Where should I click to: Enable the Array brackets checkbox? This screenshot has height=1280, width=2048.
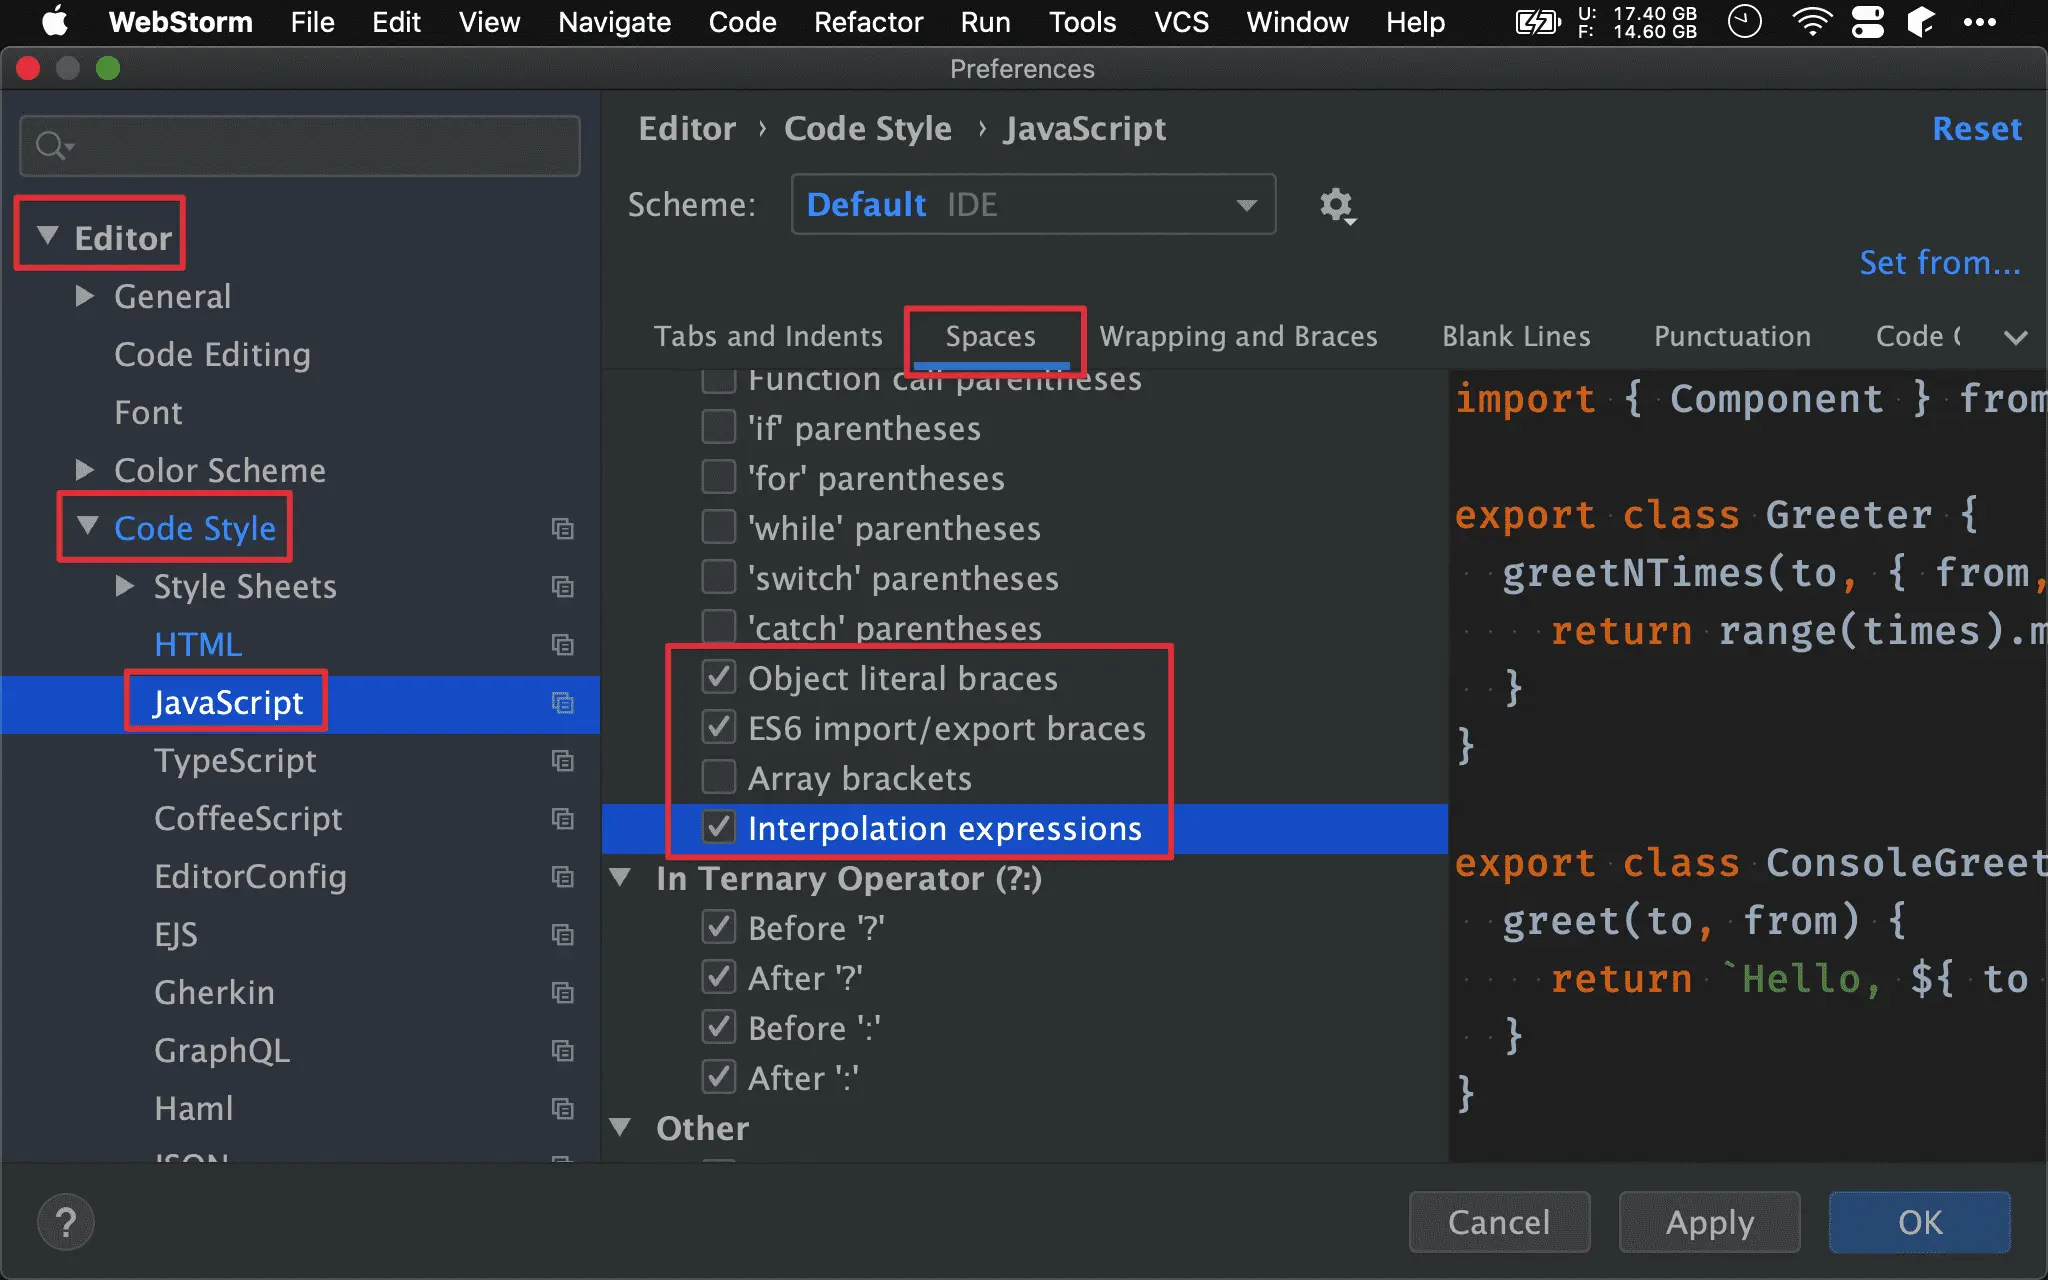719,778
